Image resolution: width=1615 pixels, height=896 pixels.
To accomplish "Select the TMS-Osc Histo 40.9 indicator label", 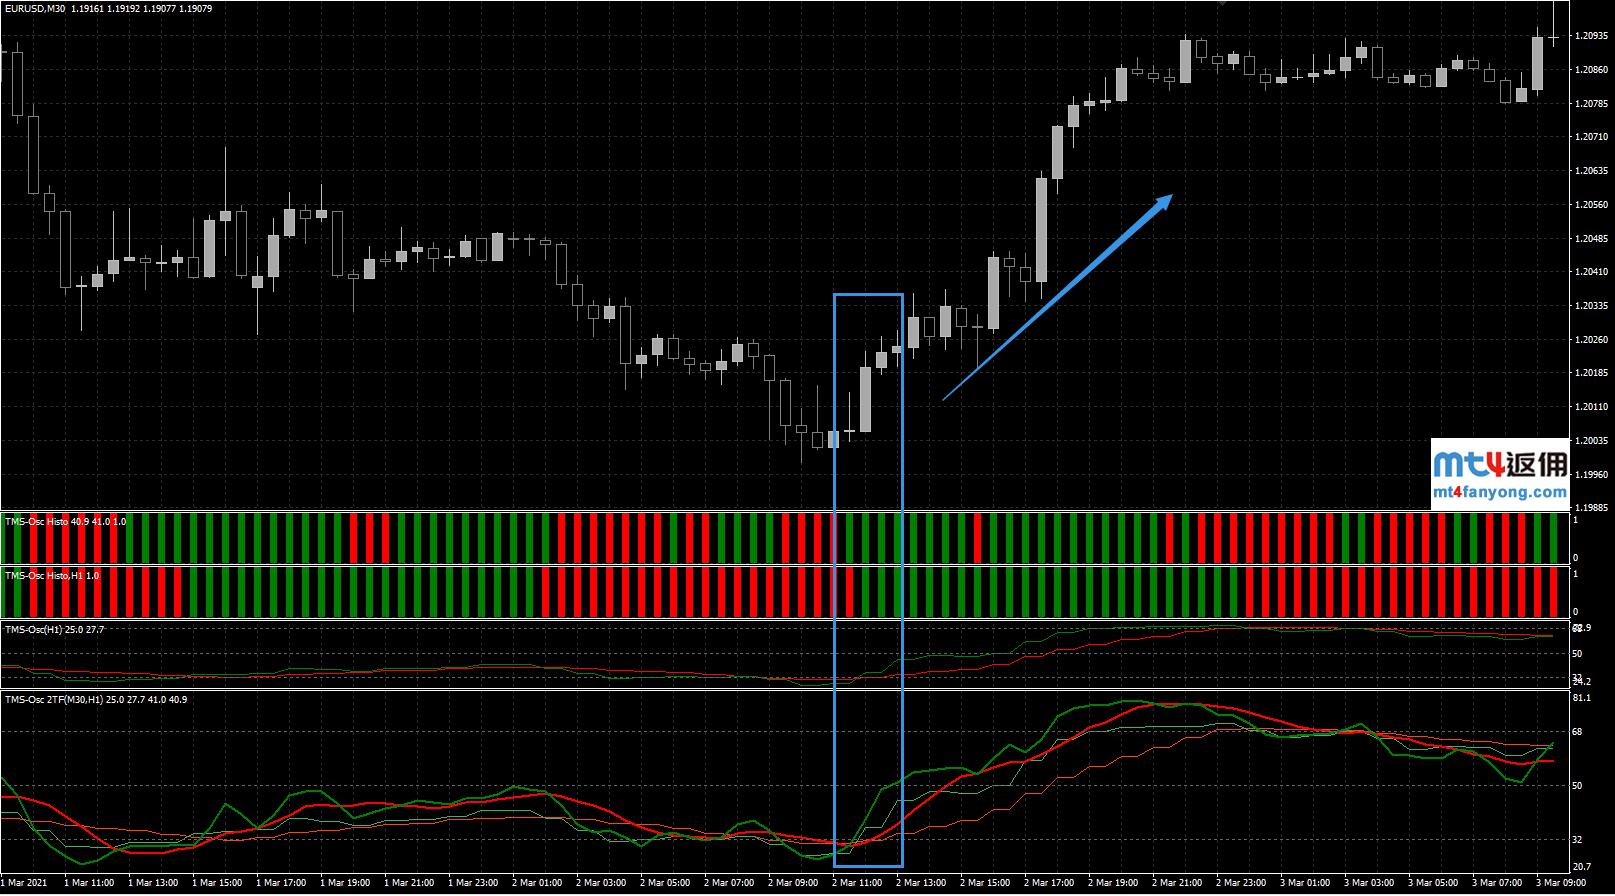I will pyautogui.click(x=66, y=522).
